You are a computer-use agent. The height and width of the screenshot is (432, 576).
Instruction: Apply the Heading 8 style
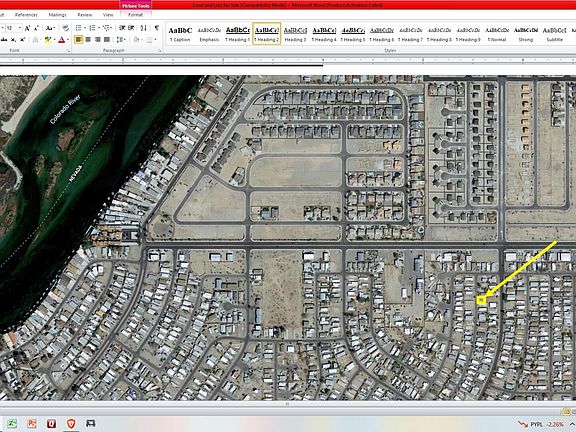pyautogui.click(x=439, y=34)
